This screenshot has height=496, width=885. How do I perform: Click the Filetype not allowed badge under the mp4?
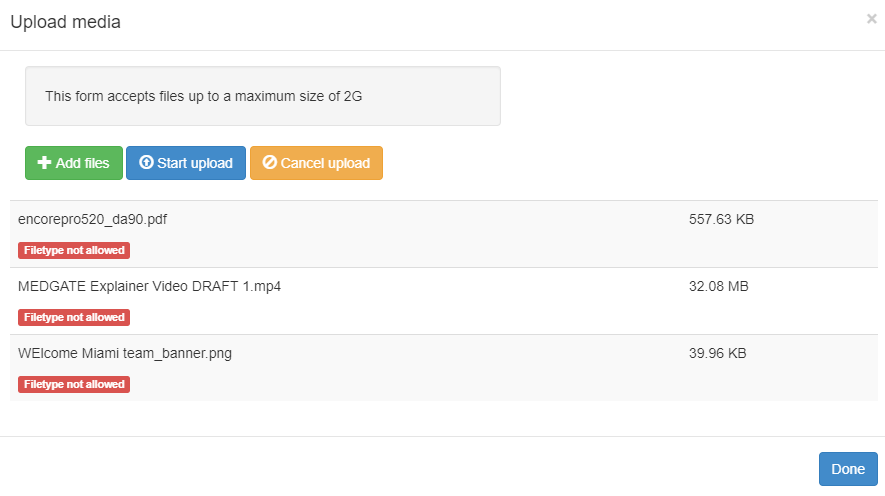coord(74,318)
